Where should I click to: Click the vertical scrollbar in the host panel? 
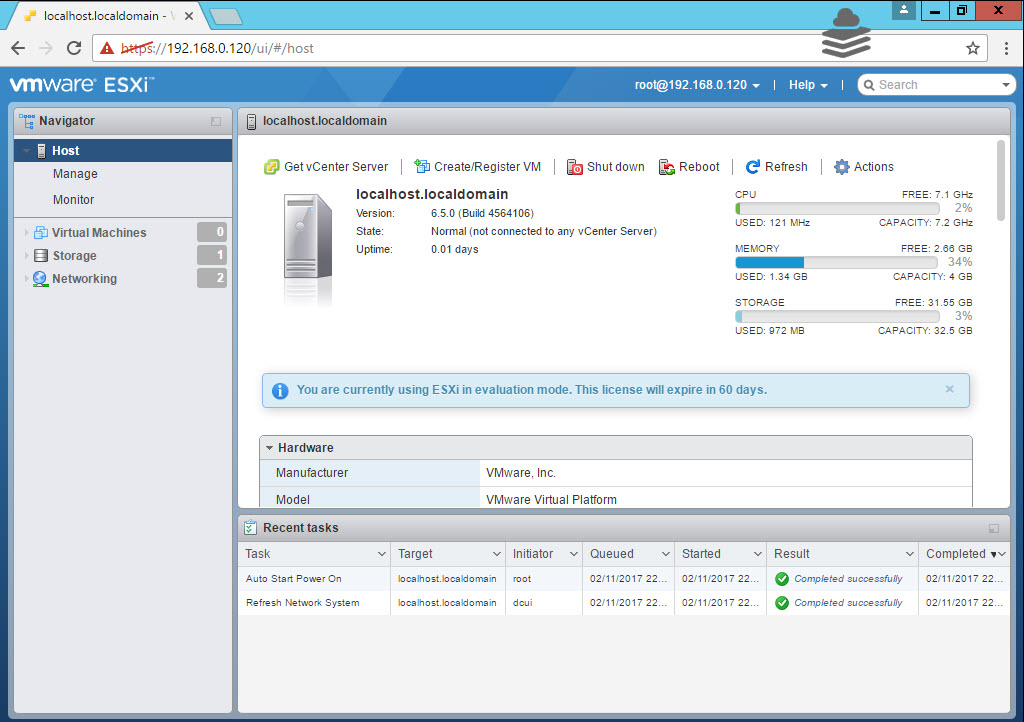coord(1001,180)
